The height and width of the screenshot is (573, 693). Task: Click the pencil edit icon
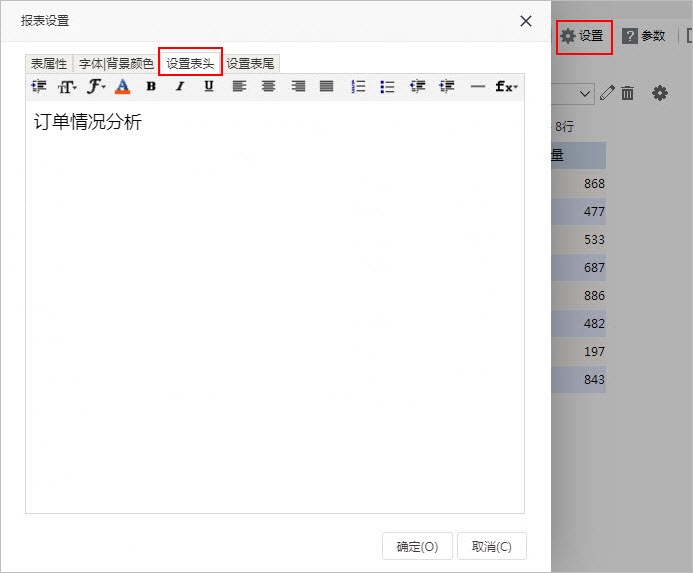coord(607,93)
